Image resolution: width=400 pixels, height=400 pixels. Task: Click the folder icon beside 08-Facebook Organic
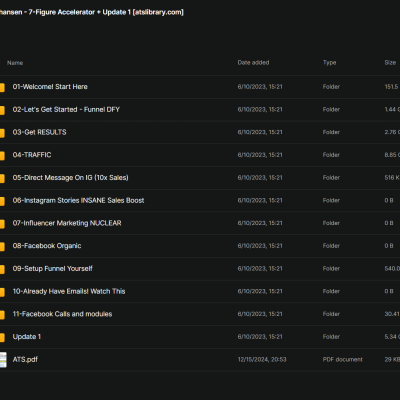2,246
